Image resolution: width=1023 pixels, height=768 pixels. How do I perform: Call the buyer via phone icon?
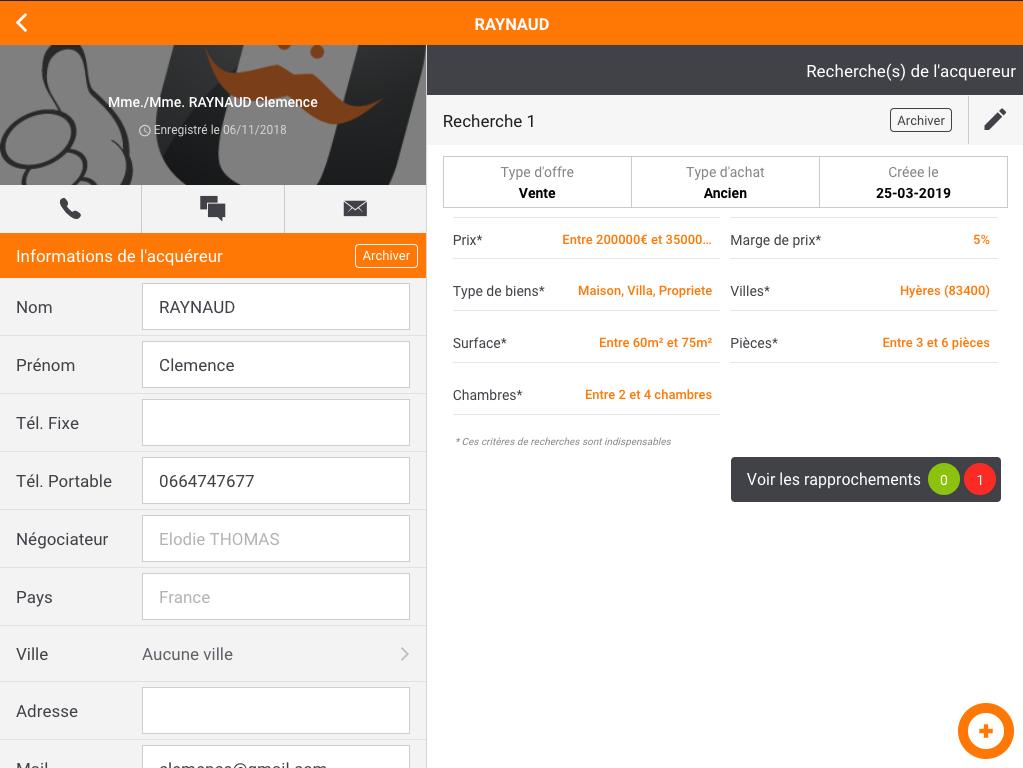(x=70, y=209)
